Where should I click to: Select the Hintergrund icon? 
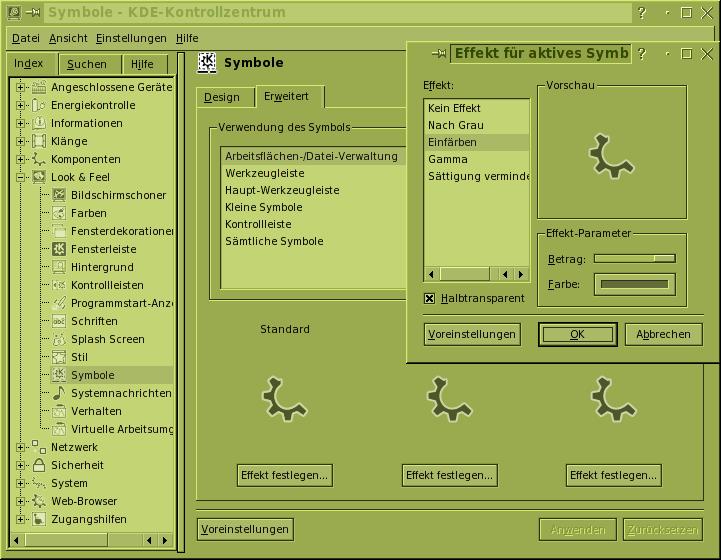(59, 267)
